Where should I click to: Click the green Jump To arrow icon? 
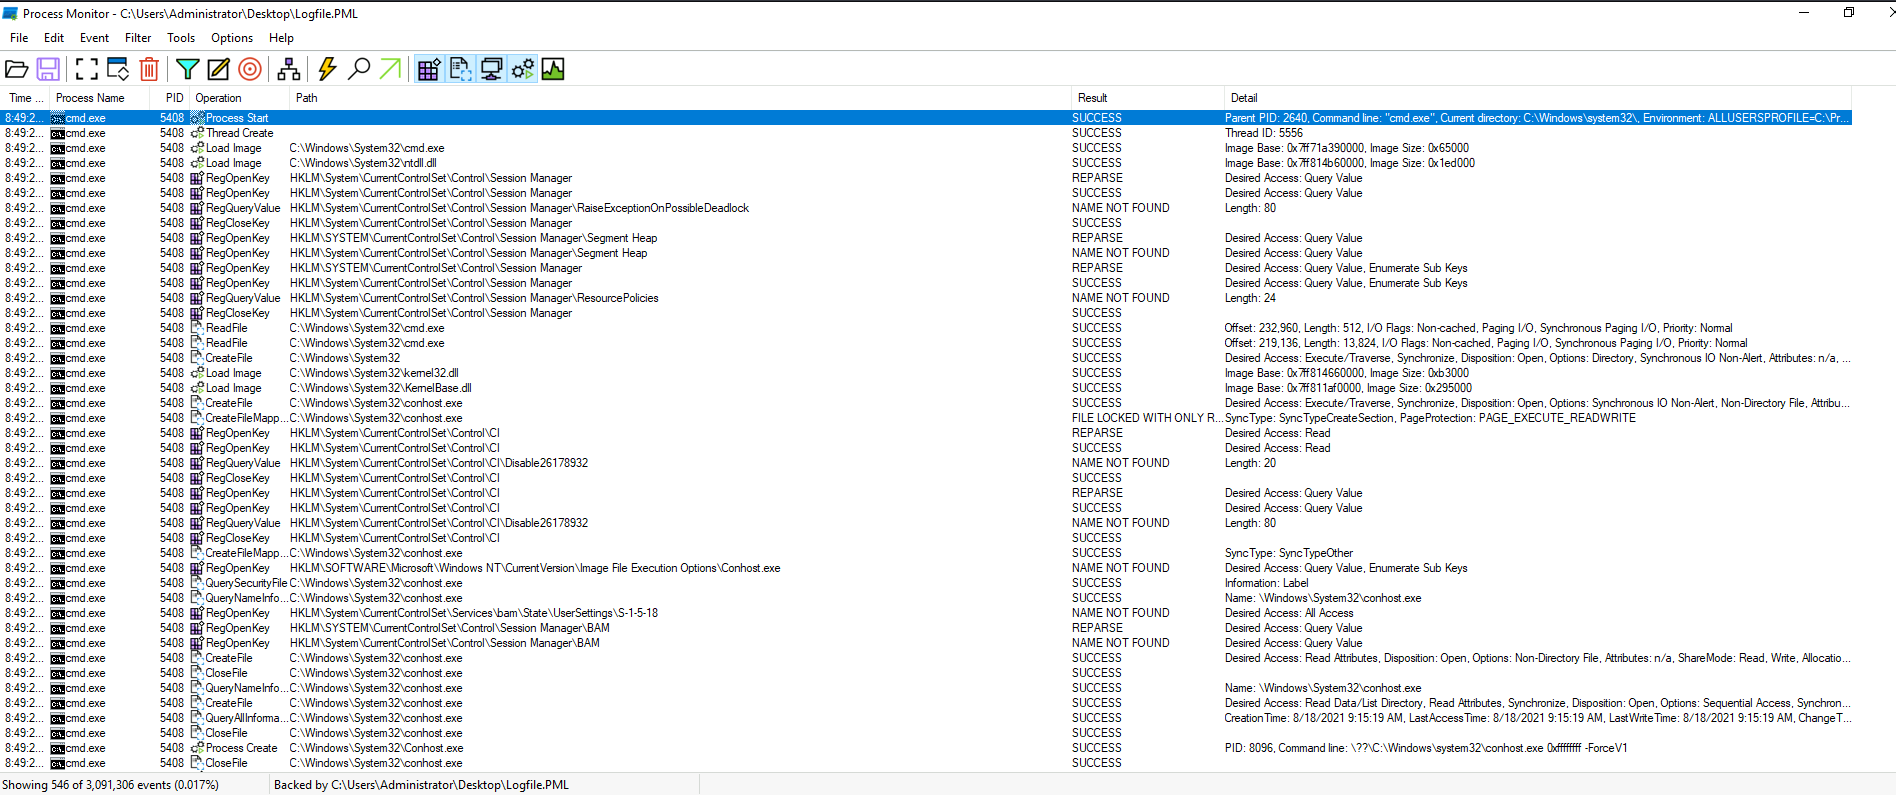tap(390, 69)
